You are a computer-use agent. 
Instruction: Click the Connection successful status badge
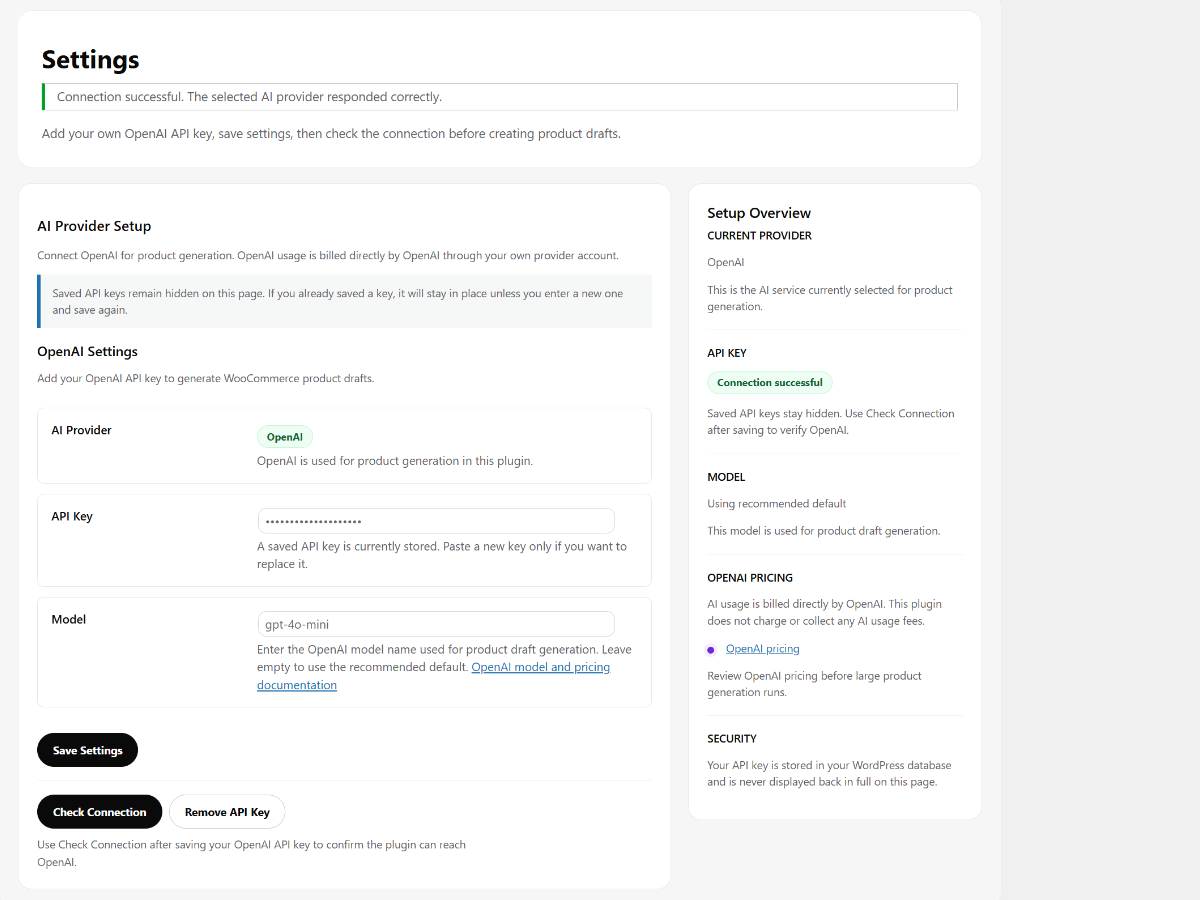coord(770,382)
